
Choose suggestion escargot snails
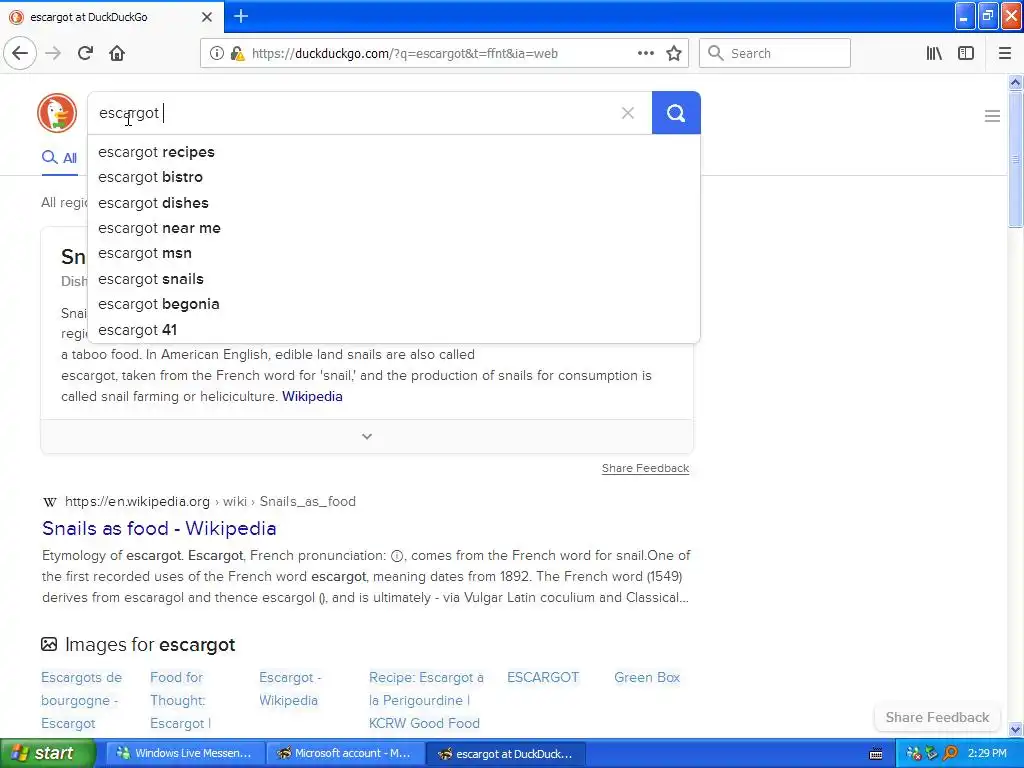(x=393, y=279)
